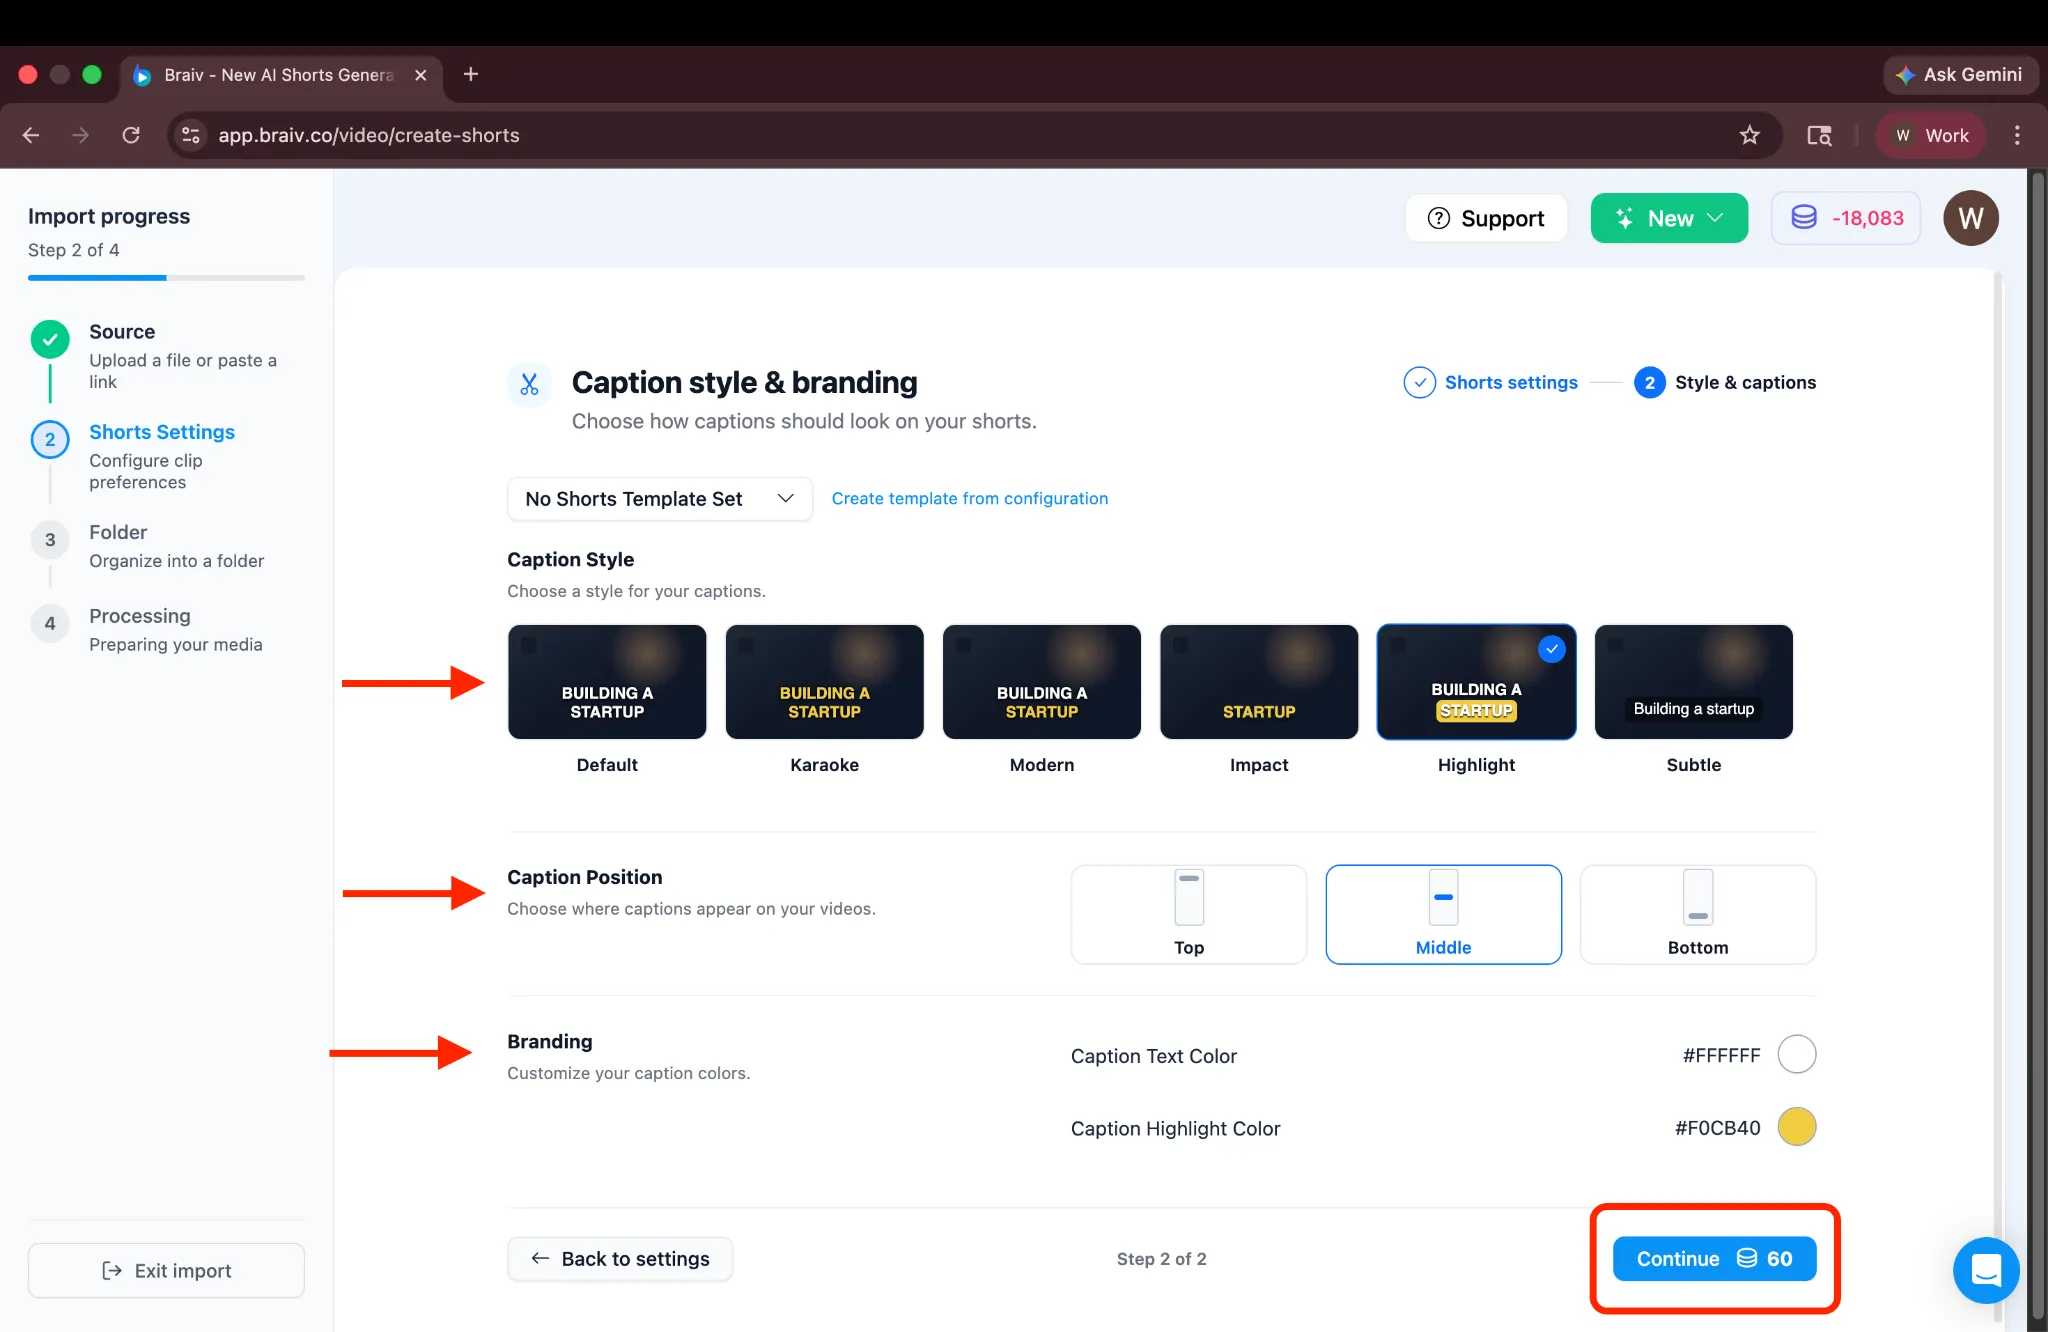The height and width of the screenshot is (1332, 2048).
Task: Click the #F0CB40 hex value
Action: click(x=1717, y=1128)
